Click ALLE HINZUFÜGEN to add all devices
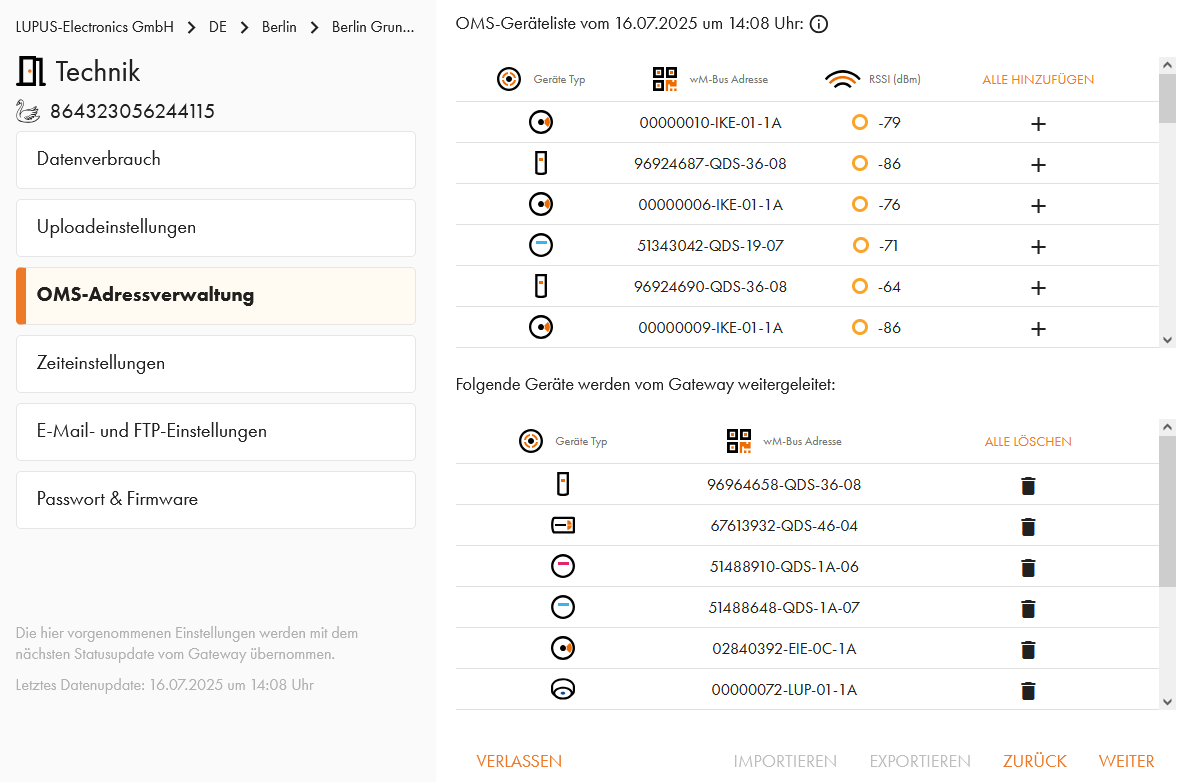 click(x=1038, y=80)
